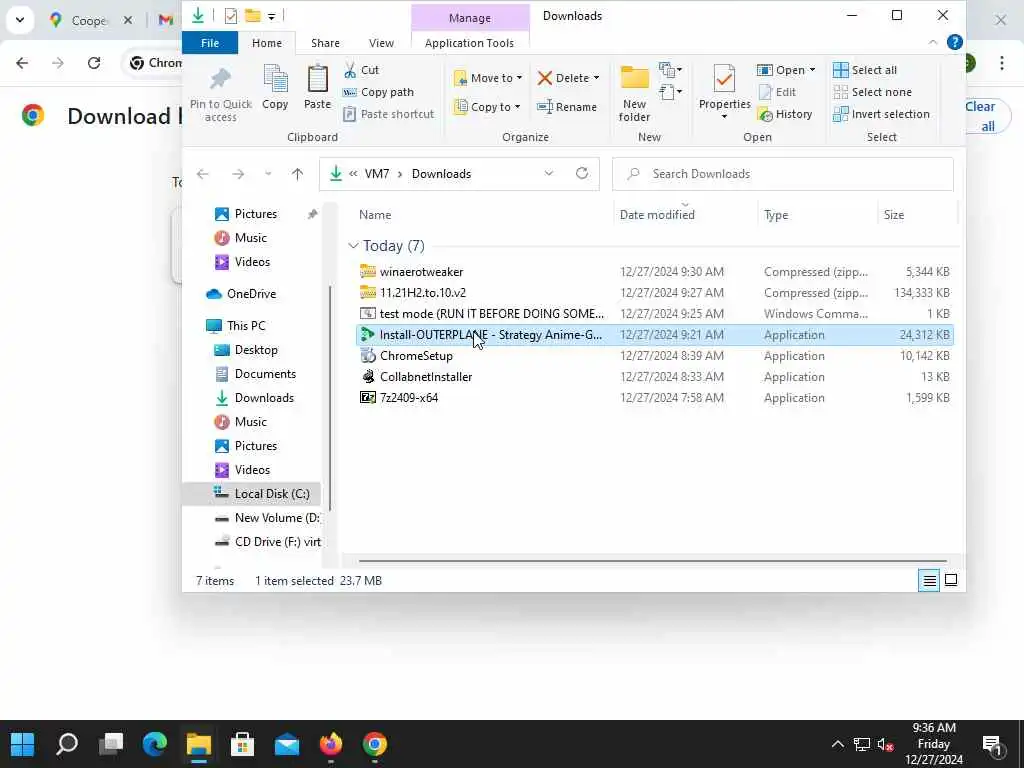1024x768 pixels.
Task: Click Invert selection
Action: 882,114
